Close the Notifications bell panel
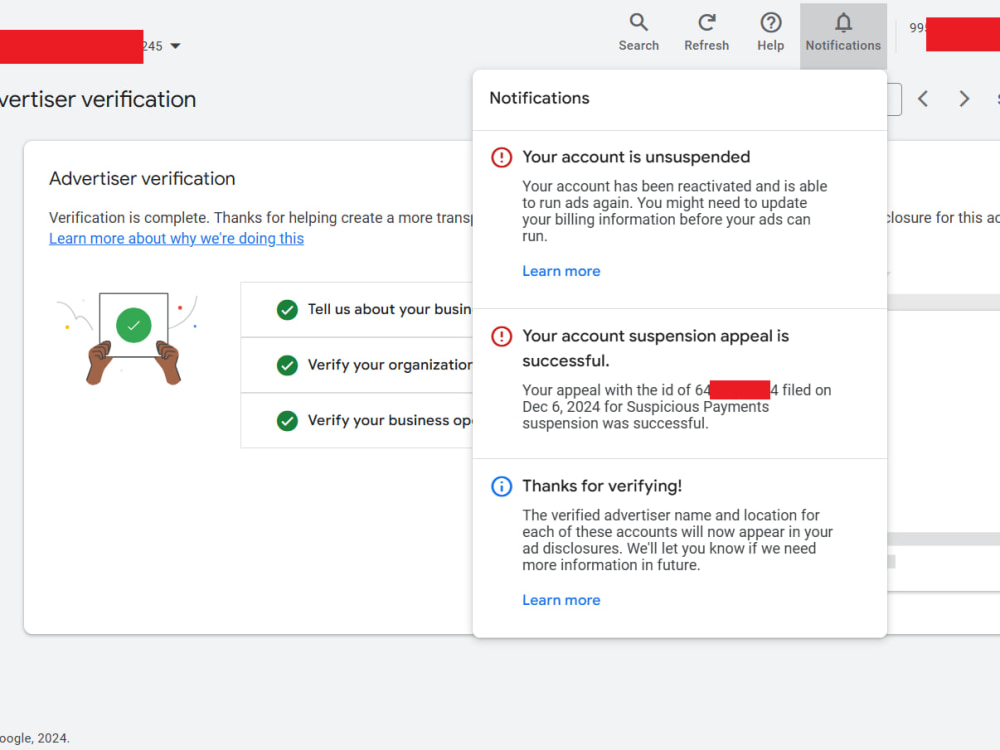The height and width of the screenshot is (750, 1000). [843, 35]
